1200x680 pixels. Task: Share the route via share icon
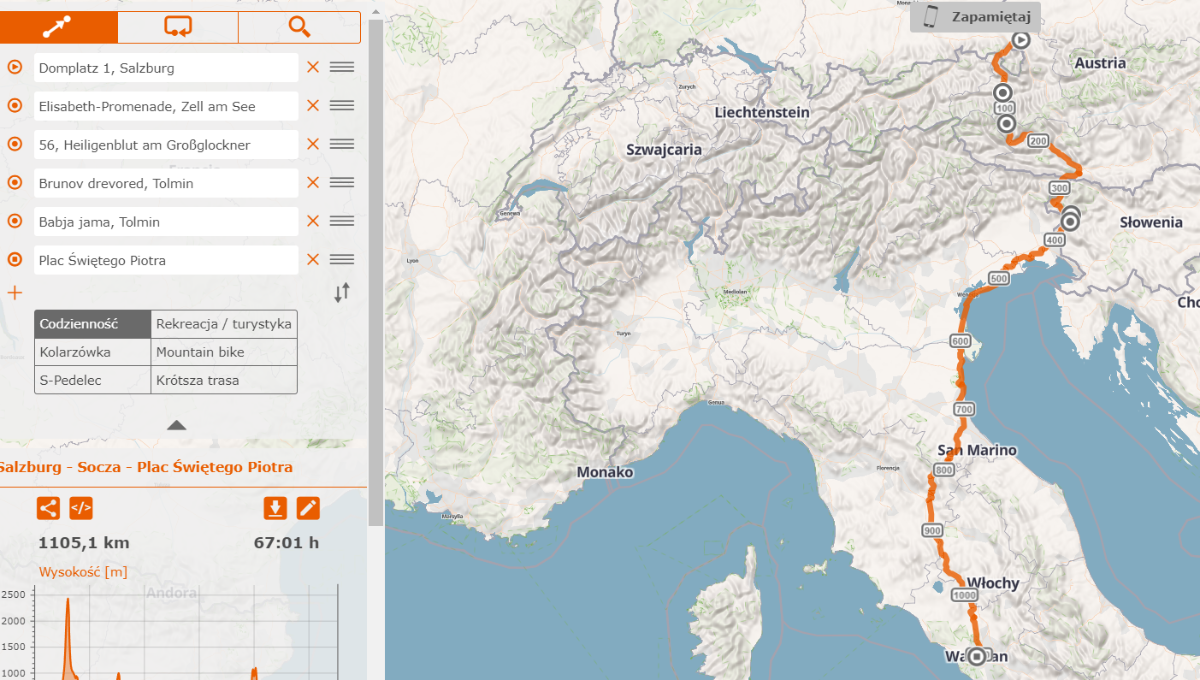[x=48, y=508]
